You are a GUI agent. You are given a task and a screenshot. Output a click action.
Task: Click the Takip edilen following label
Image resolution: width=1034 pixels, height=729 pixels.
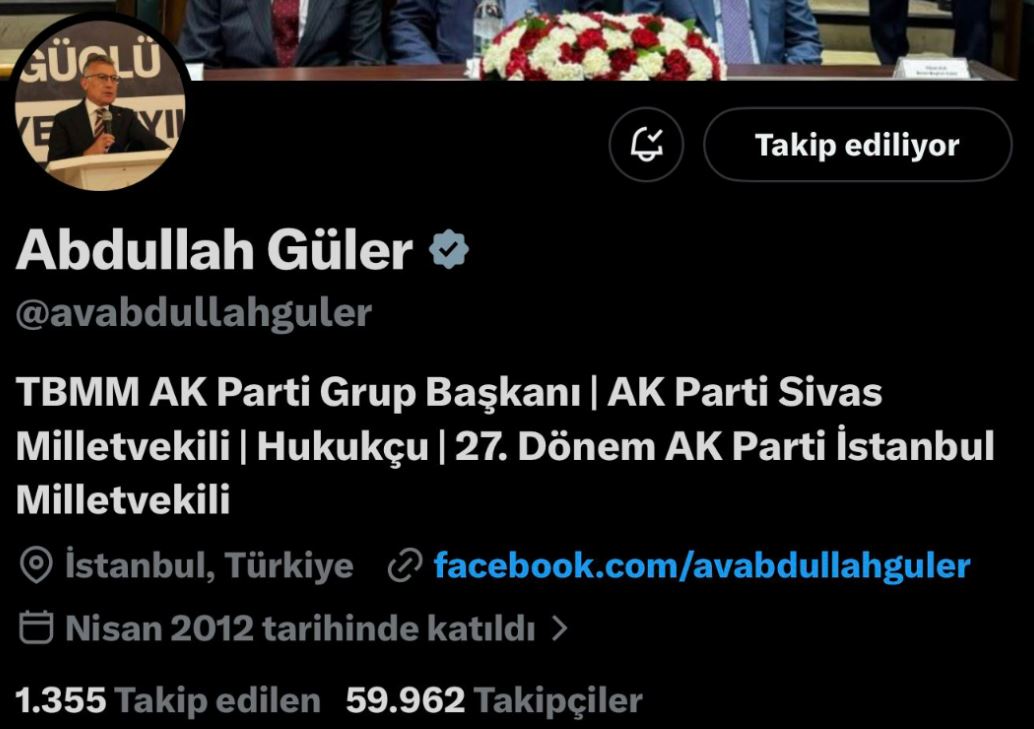(x=218, y=700)
